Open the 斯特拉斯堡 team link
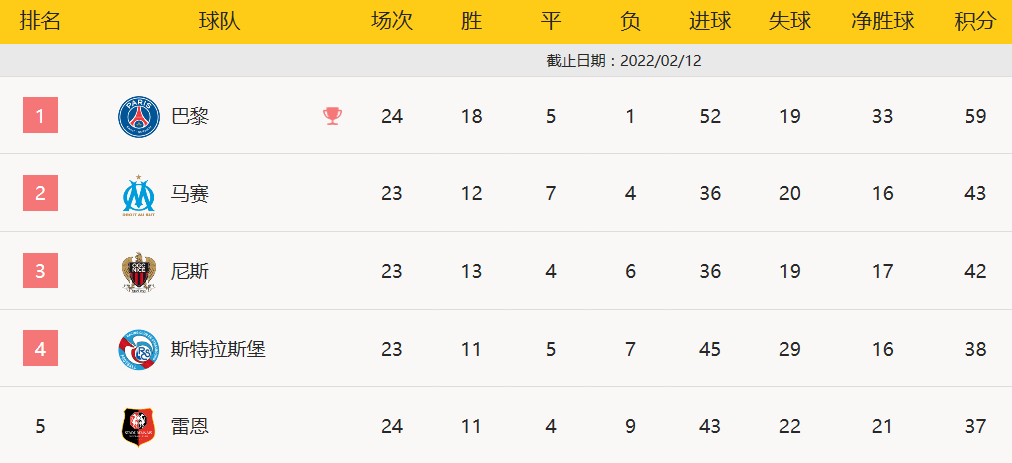Image resolution: width=1012 pixels, height=463 pixels. (218, 350)
